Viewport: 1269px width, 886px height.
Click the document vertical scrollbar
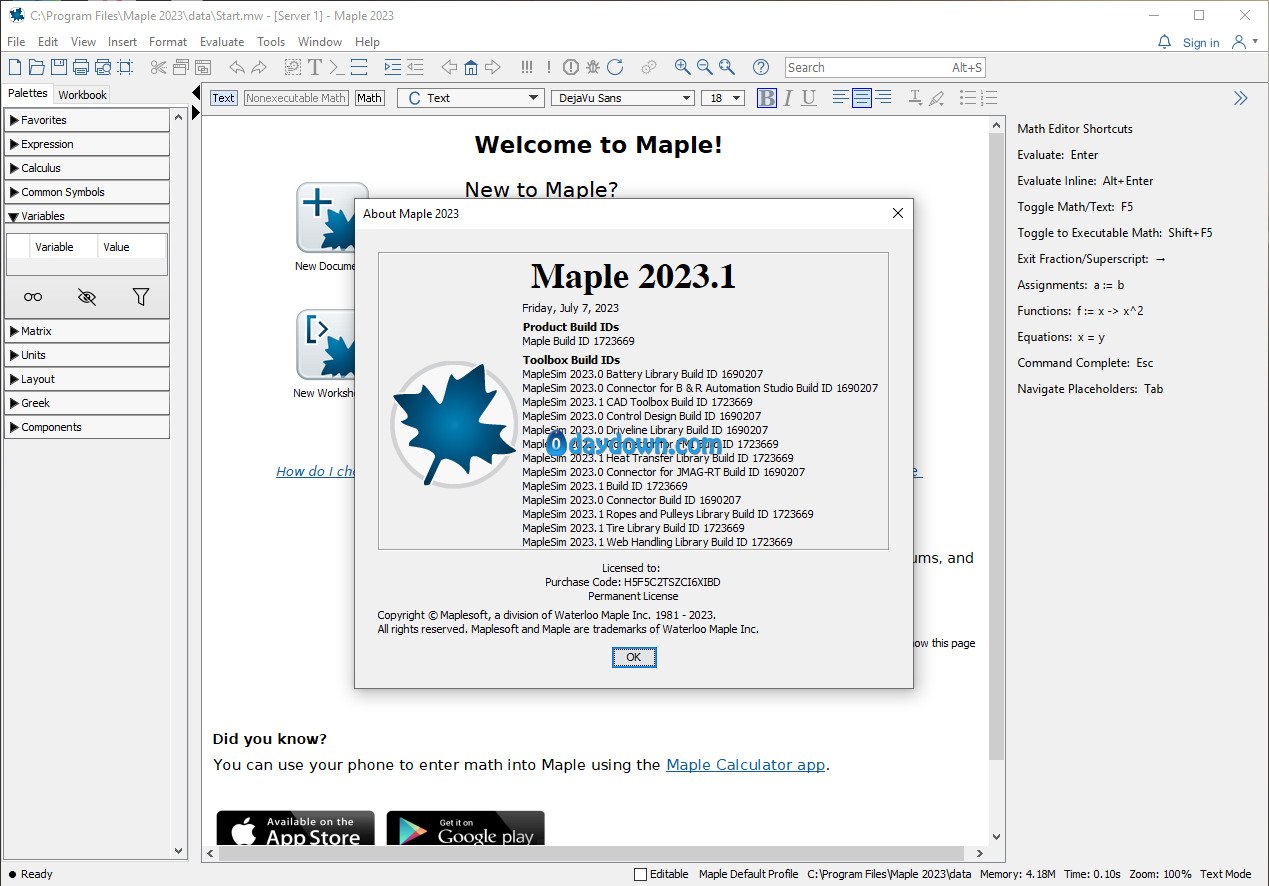[996, 450]
